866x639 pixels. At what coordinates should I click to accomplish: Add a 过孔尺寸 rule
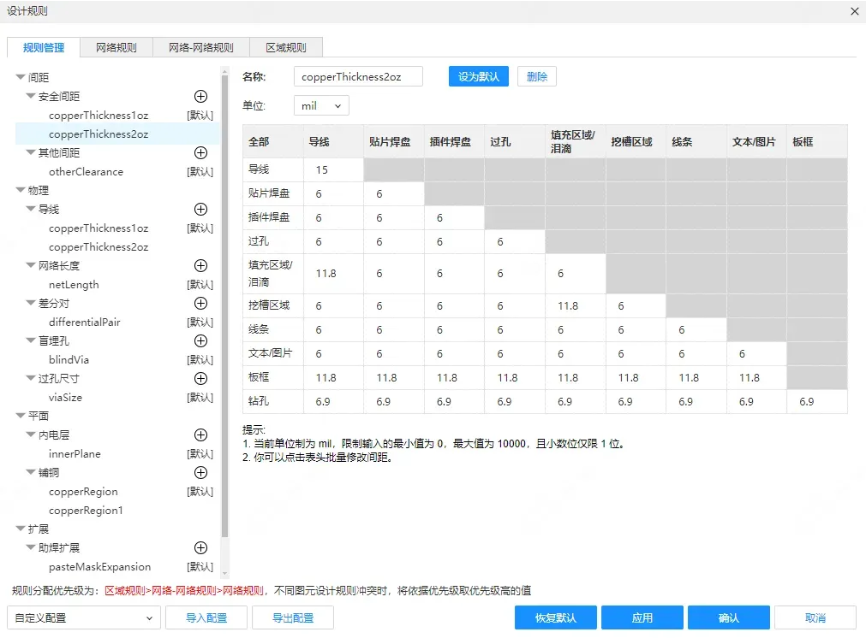200,378
